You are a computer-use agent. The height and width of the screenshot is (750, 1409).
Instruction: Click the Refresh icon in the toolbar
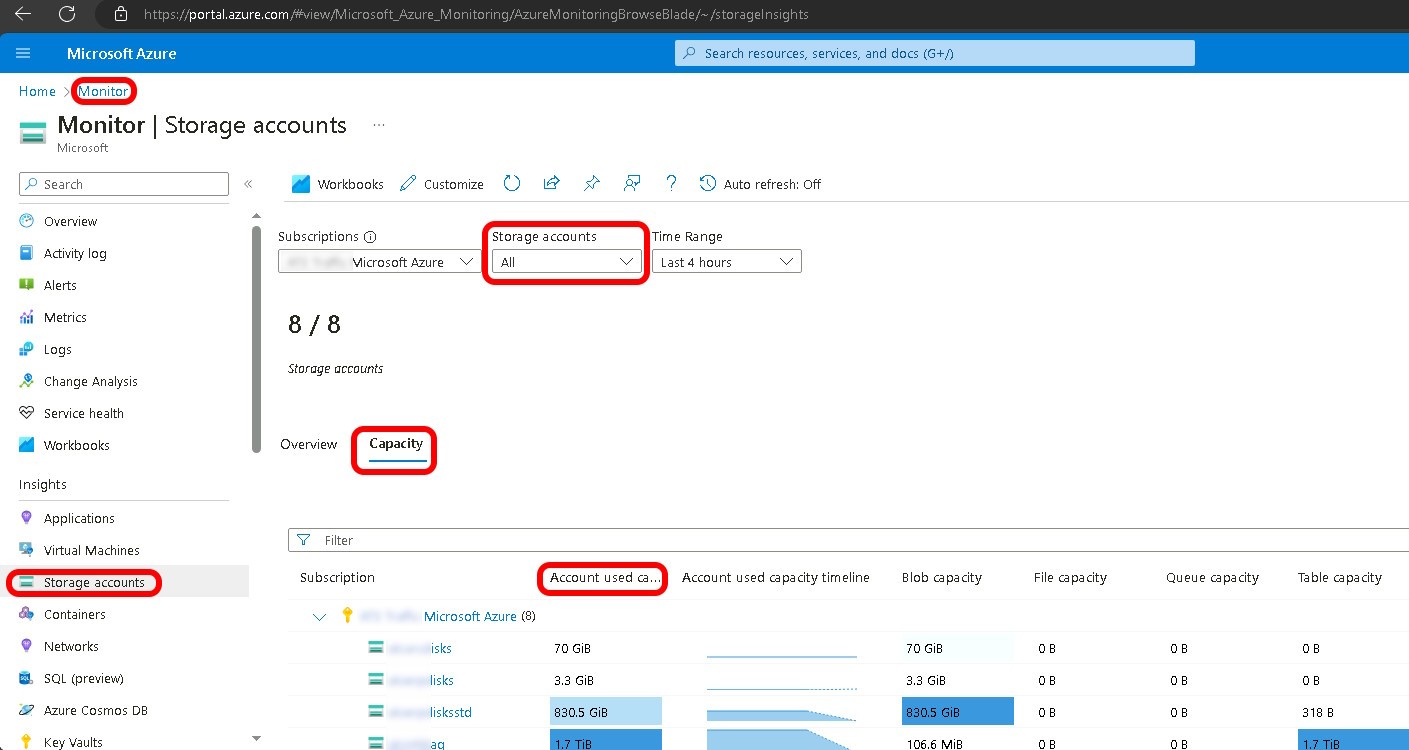pyautogui.click(x=512, y=184)
